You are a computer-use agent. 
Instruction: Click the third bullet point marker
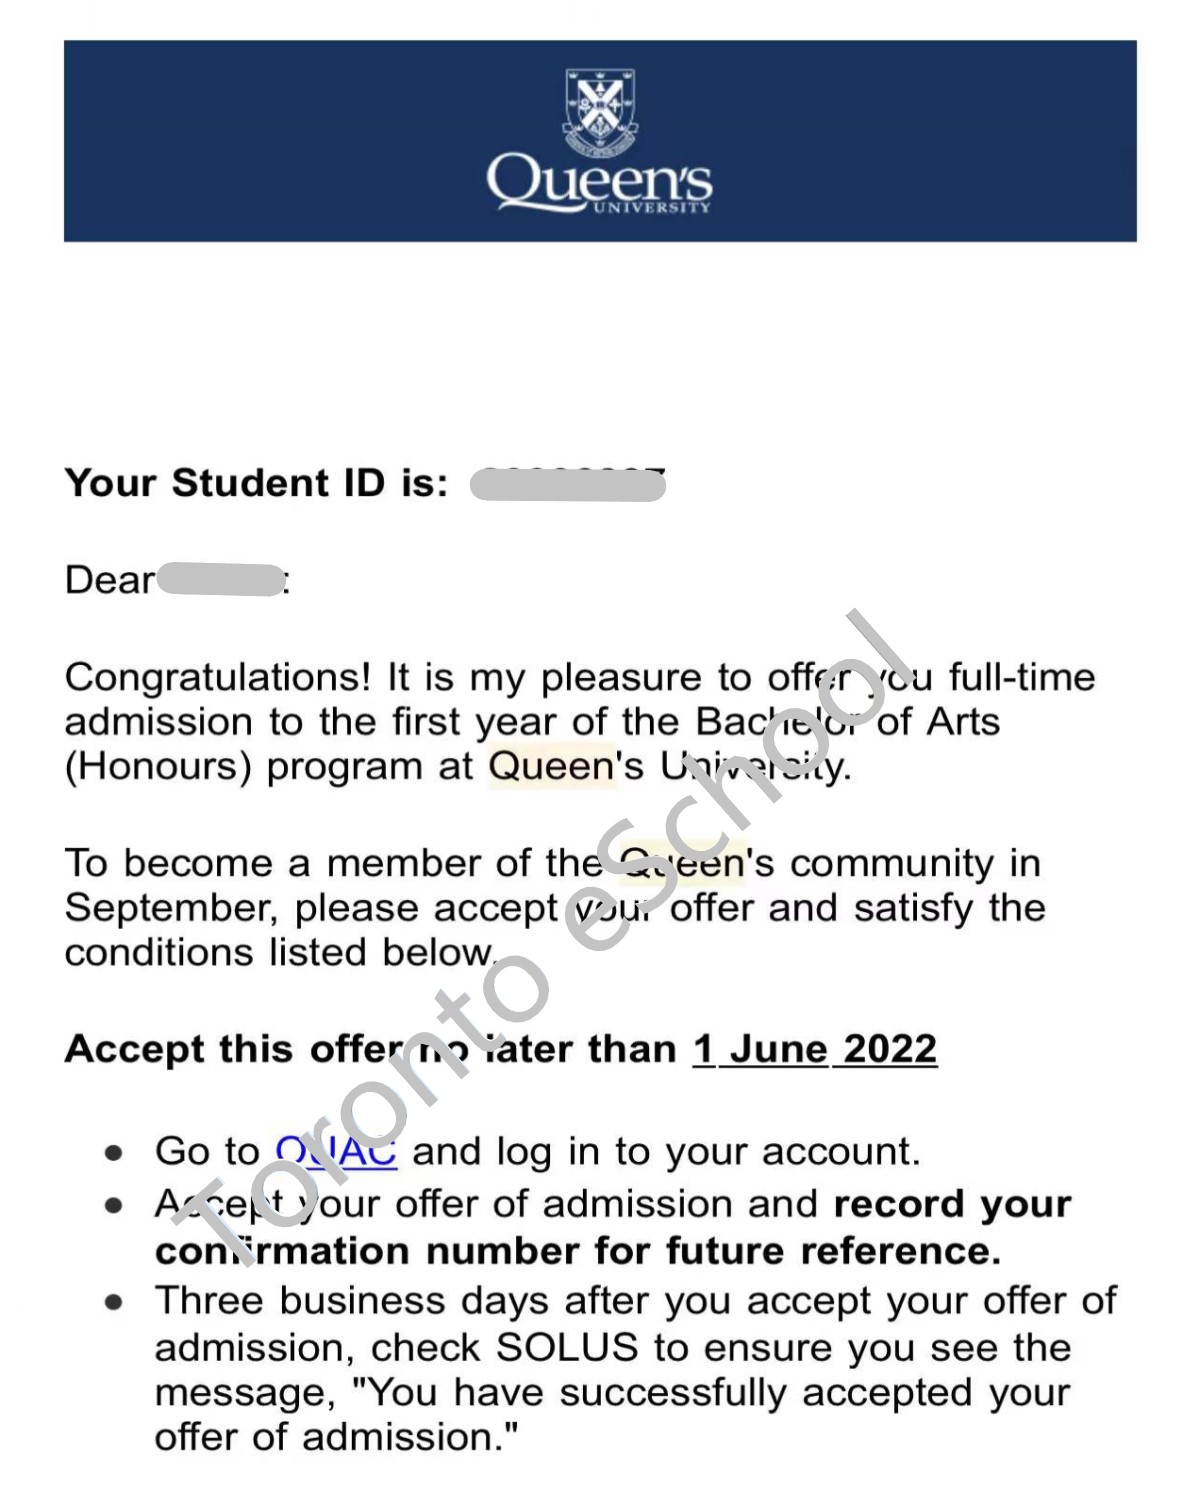coord(114,1302)
